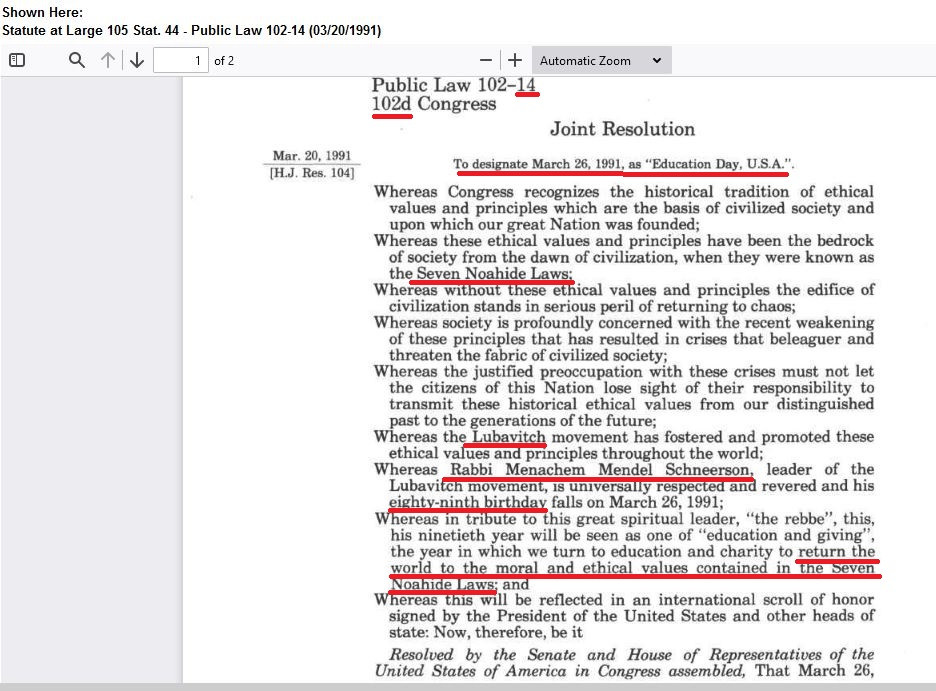The height and width of the screenshot is (691, 936).
Task: Advance to next page with down arrow
Action: [137, 60]
